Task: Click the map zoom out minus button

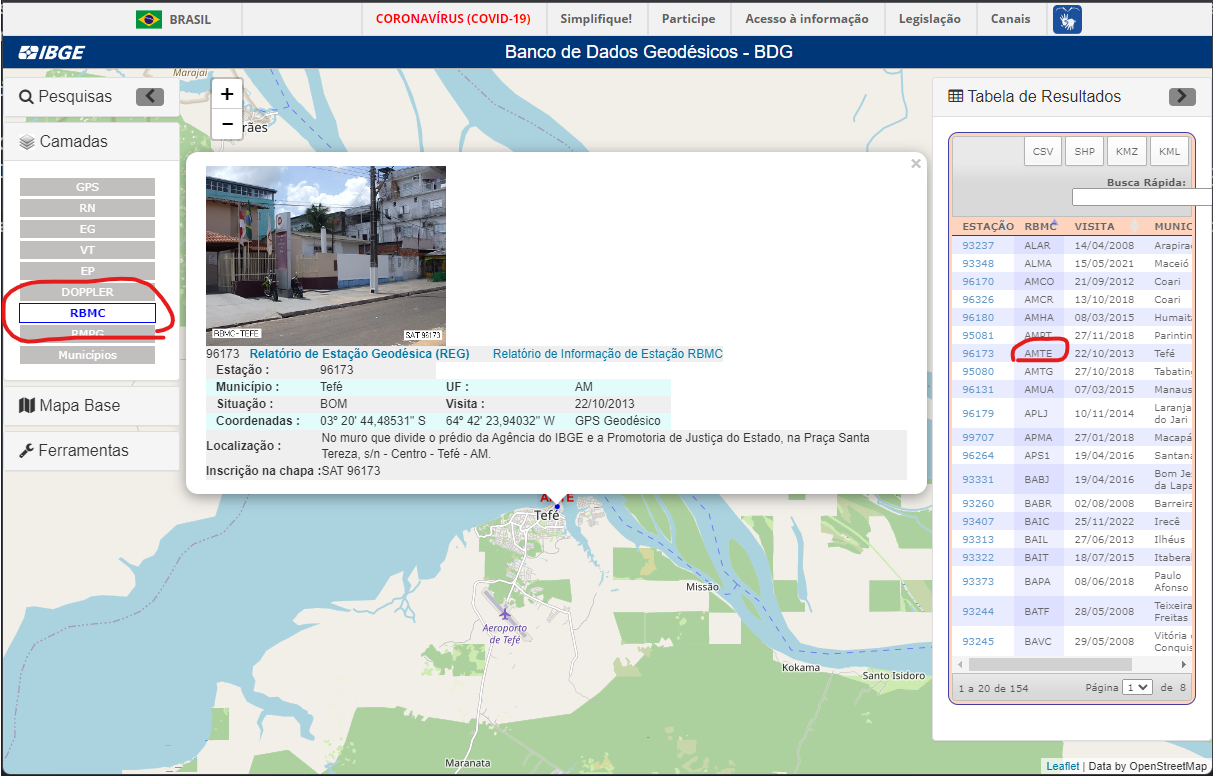Action: (227, 124)
